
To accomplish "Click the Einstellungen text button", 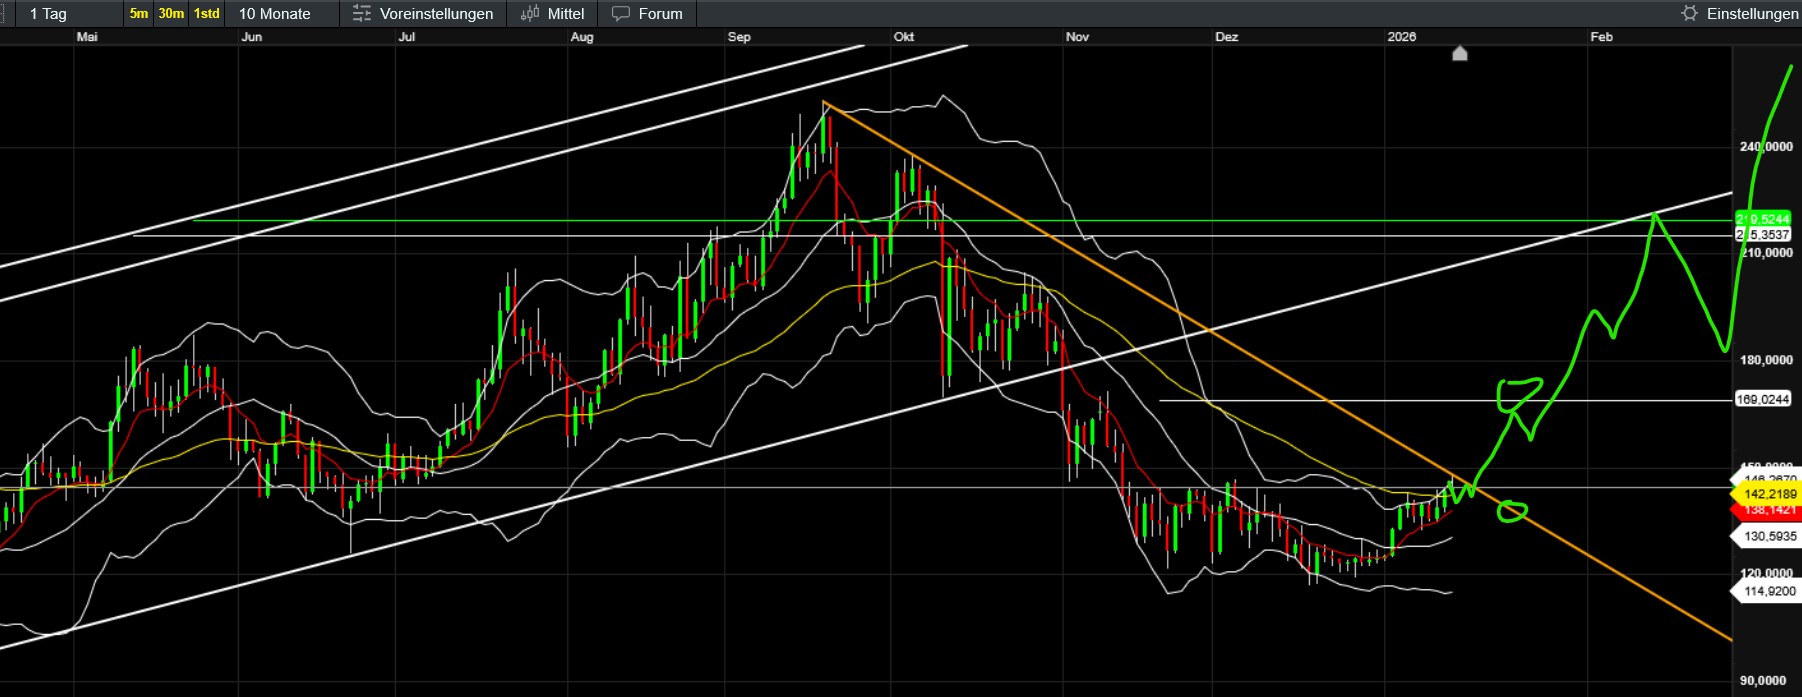I will click(1752, 14).
